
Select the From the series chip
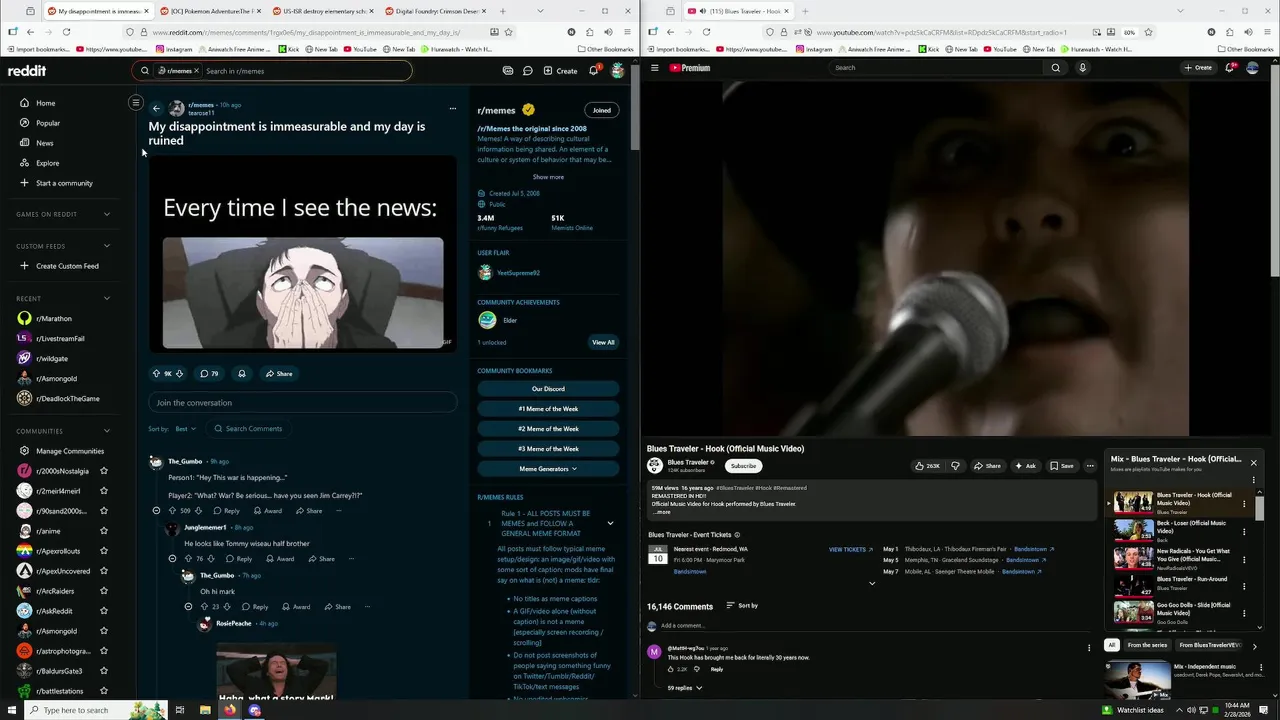1147,645
